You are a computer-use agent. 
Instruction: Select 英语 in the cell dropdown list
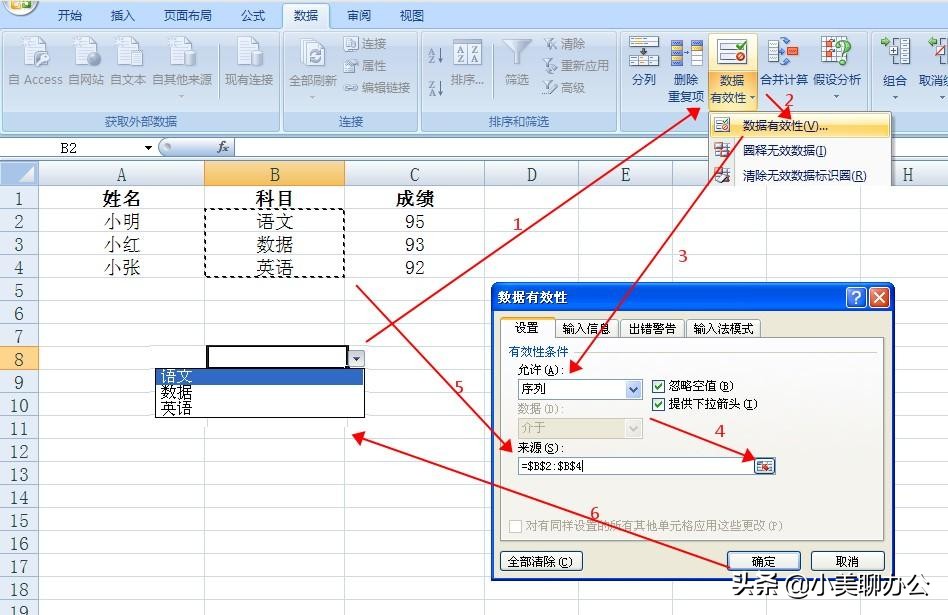pyautogui.click(x=260, y=409)
